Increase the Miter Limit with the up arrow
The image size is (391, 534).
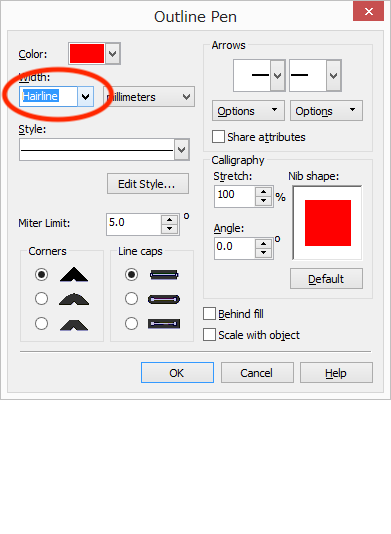pyautogui.click(x=170, y=220)
